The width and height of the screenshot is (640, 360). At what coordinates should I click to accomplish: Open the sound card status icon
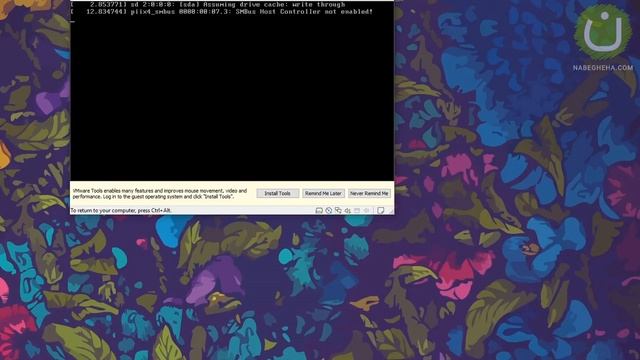347,211
